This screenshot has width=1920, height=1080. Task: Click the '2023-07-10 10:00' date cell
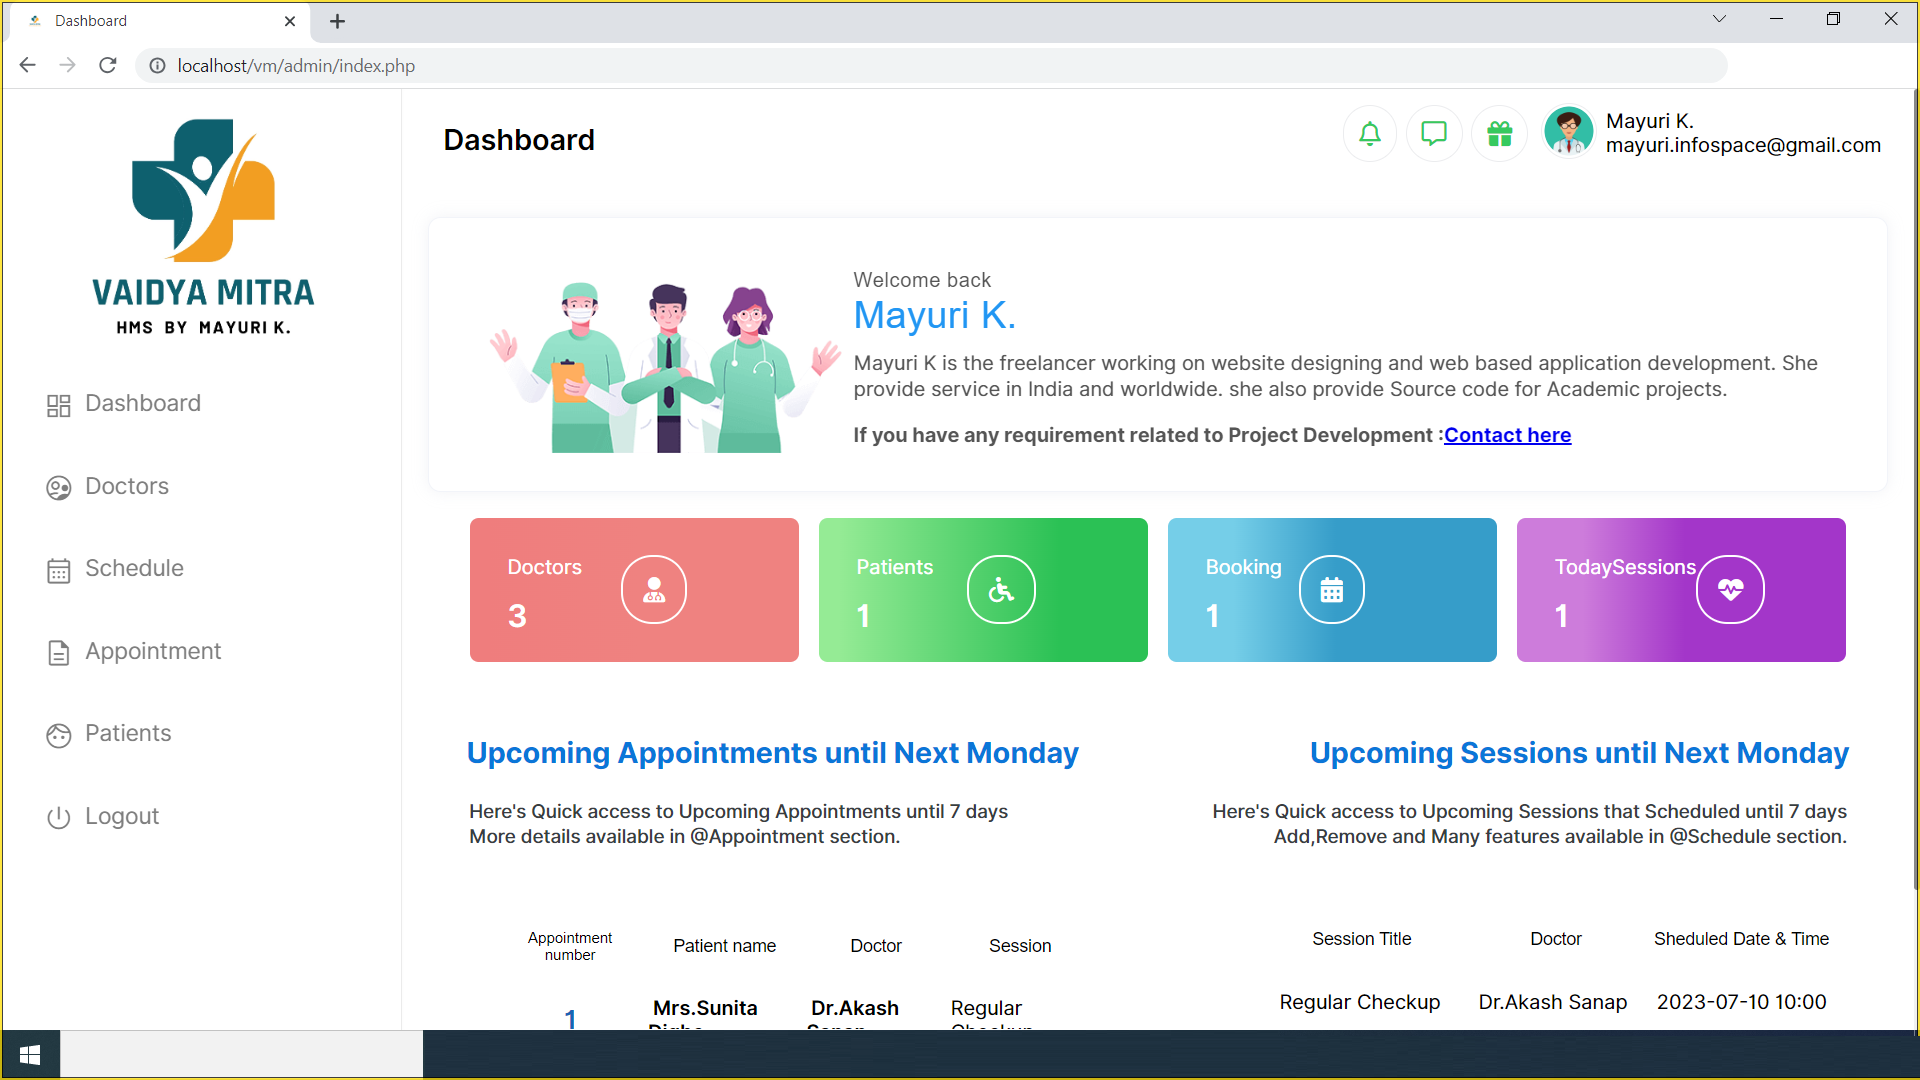(1741, 1002)
